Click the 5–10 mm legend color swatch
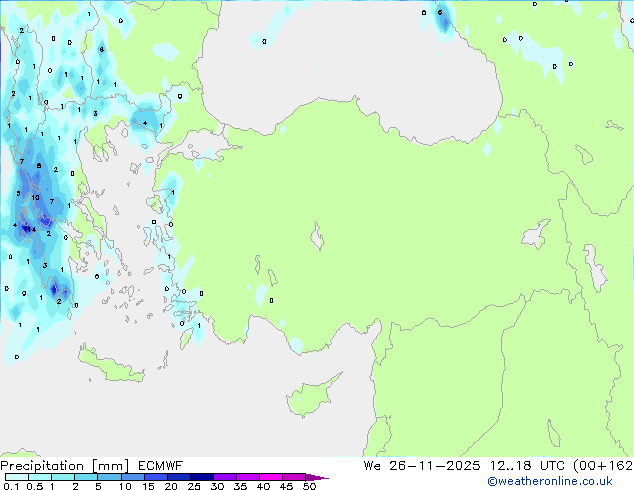634x490 pixels. [x=109, y=477]
